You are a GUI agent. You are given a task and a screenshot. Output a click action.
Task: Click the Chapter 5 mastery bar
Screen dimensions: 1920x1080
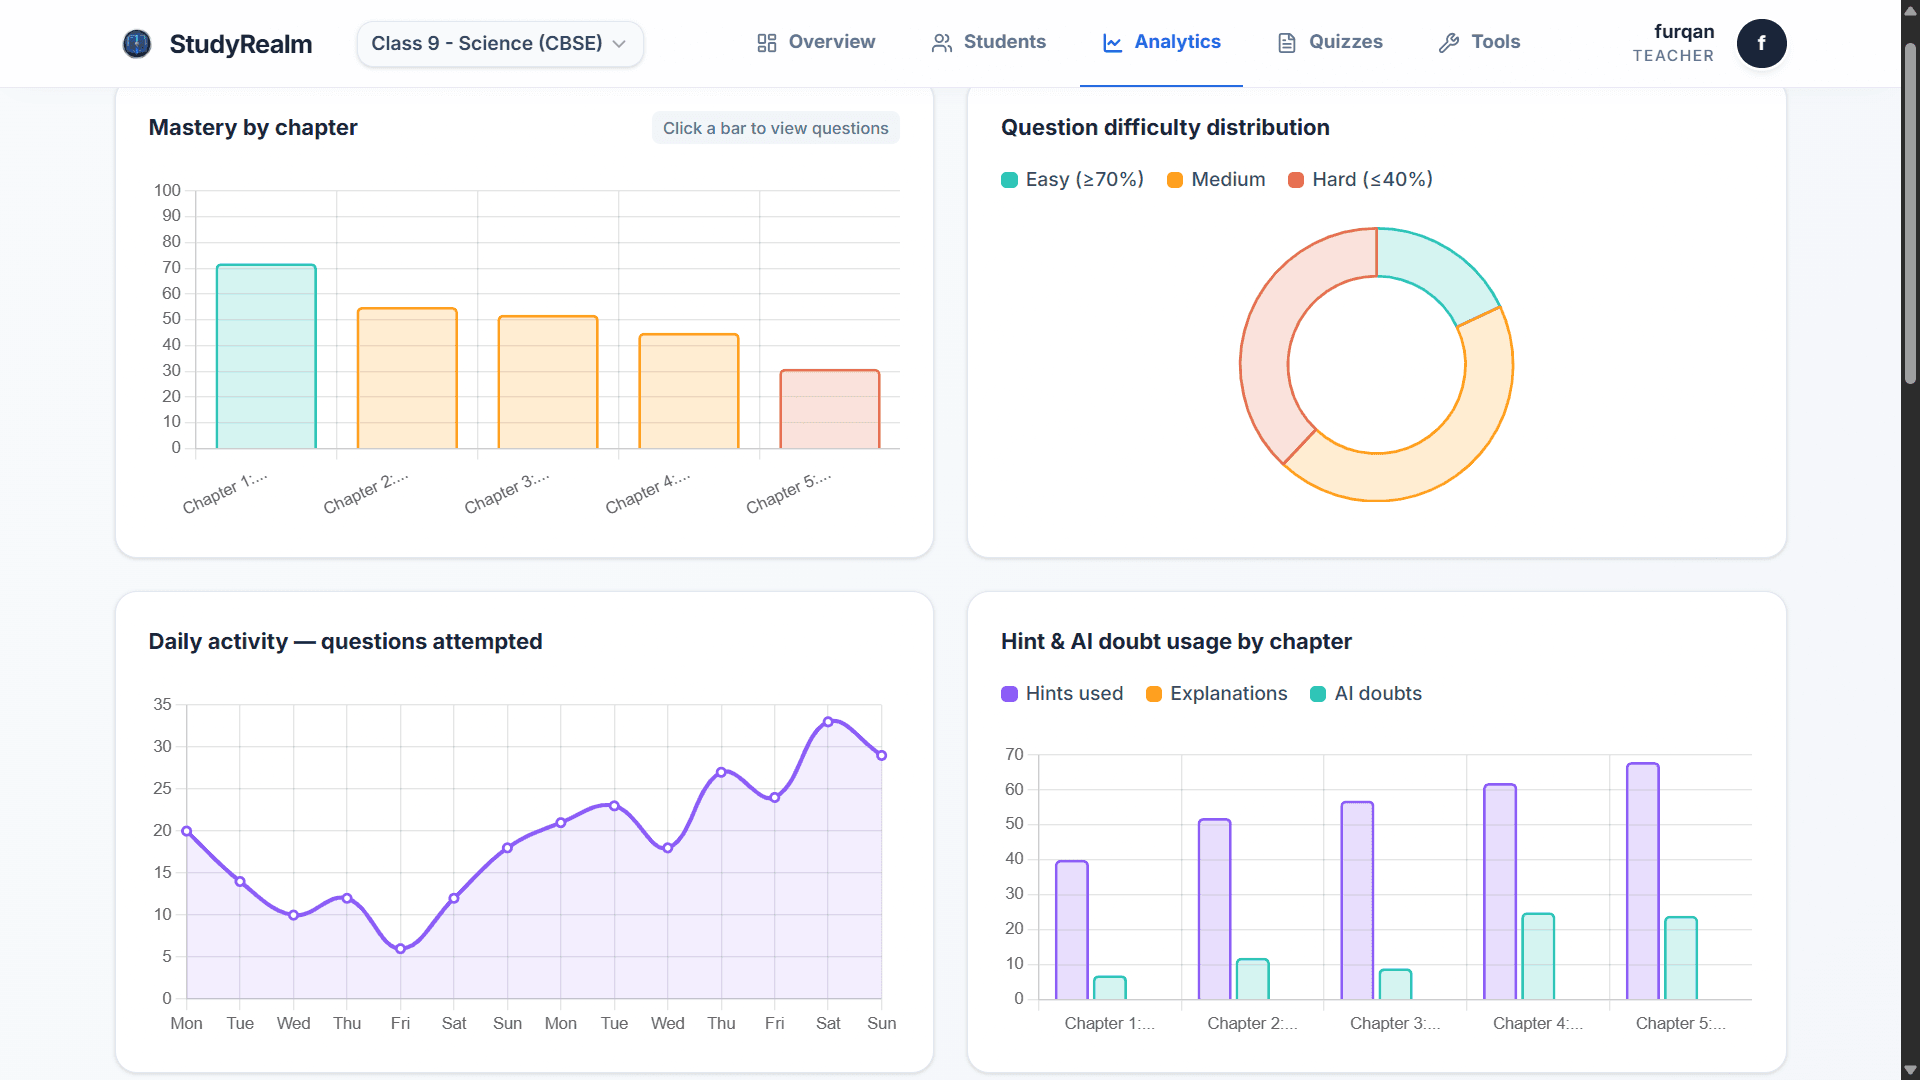coord(830,409)
